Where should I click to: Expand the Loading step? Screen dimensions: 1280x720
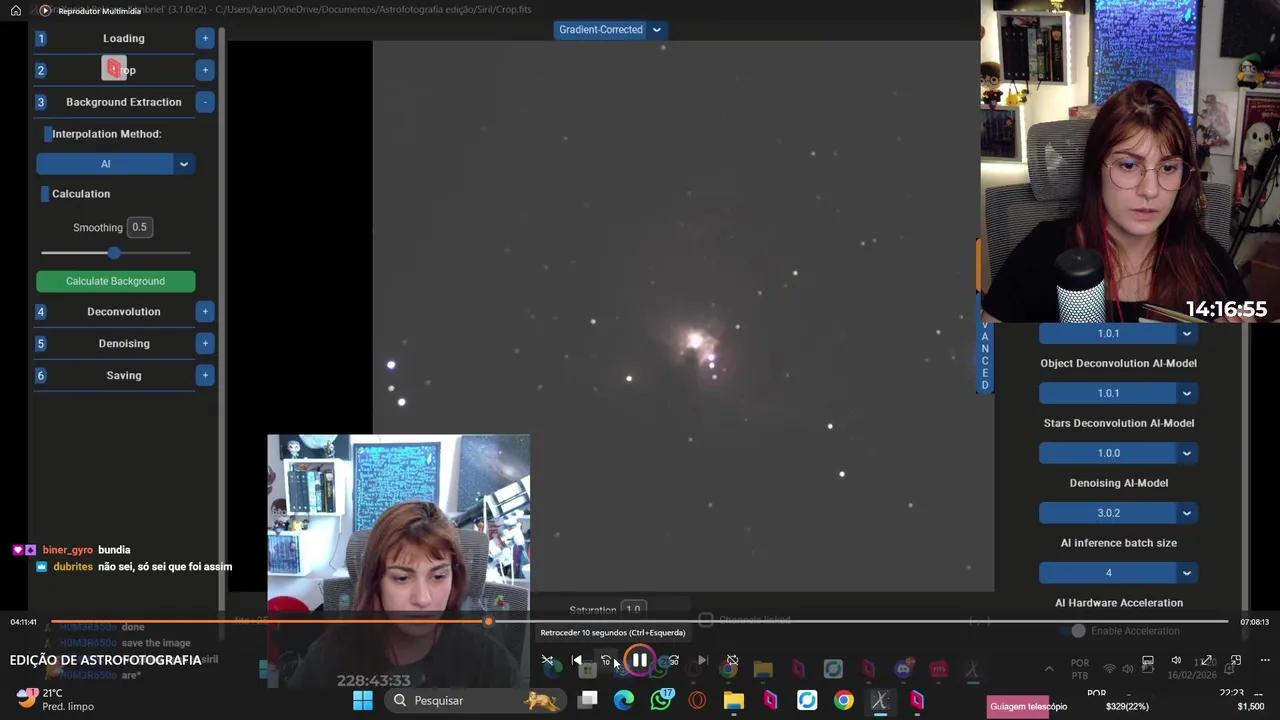tap(205, 38)
